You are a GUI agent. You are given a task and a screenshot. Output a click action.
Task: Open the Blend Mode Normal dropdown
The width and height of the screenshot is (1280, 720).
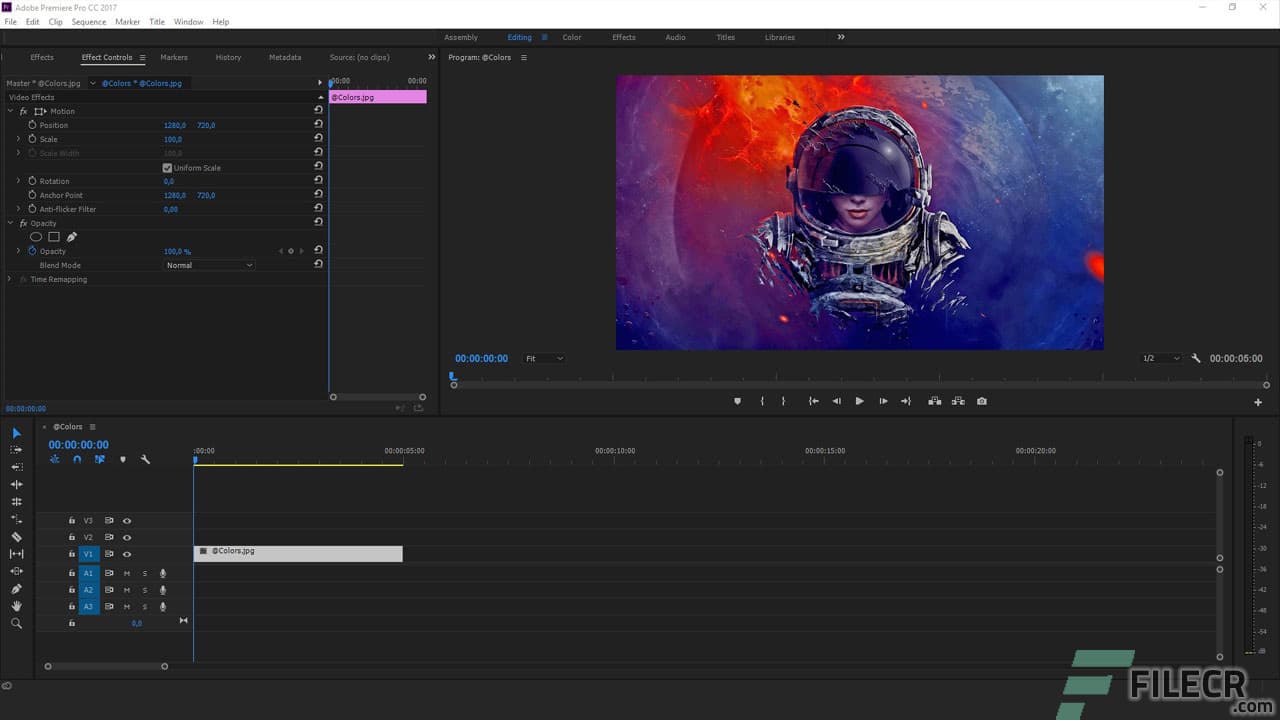coord(209,265)
